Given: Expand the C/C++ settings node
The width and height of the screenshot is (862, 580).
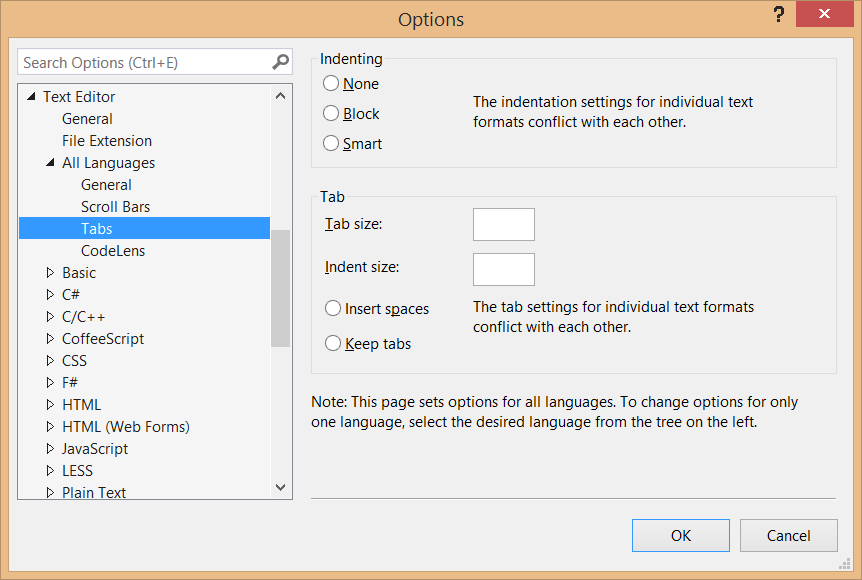Looking at the screenshot, I should point(51,316).
